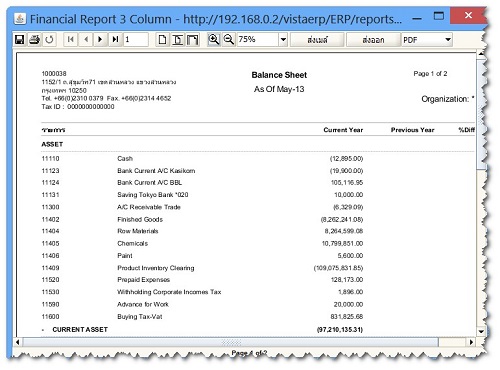Click the CURRENT ASSET total label
Image resolution: width=500 pixels, height=370 pixels.
[80, 330]
